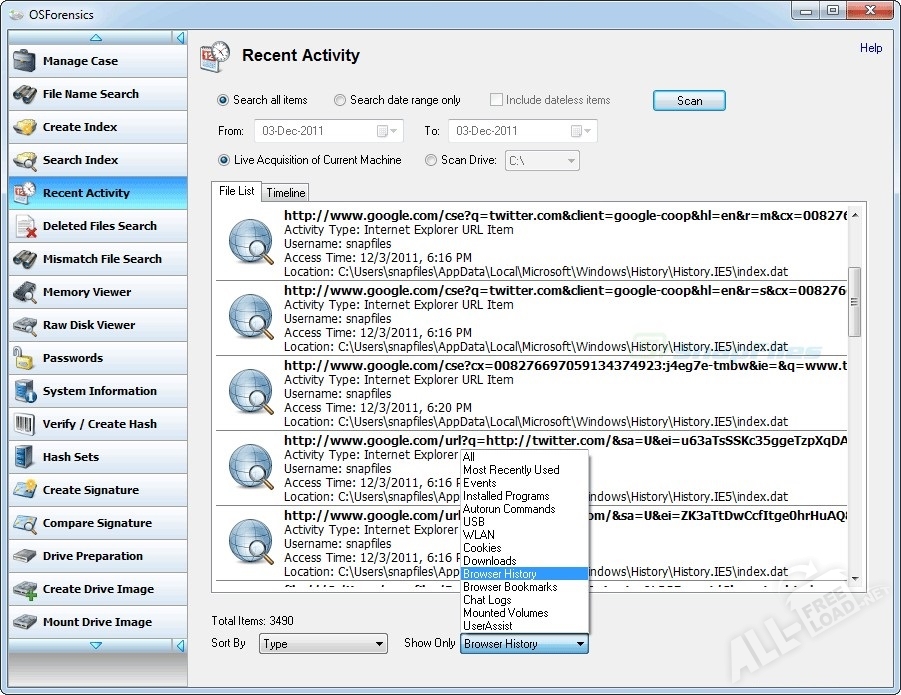Open the Memory Viewer icon

pyautogui.click(x=25, y=292)
